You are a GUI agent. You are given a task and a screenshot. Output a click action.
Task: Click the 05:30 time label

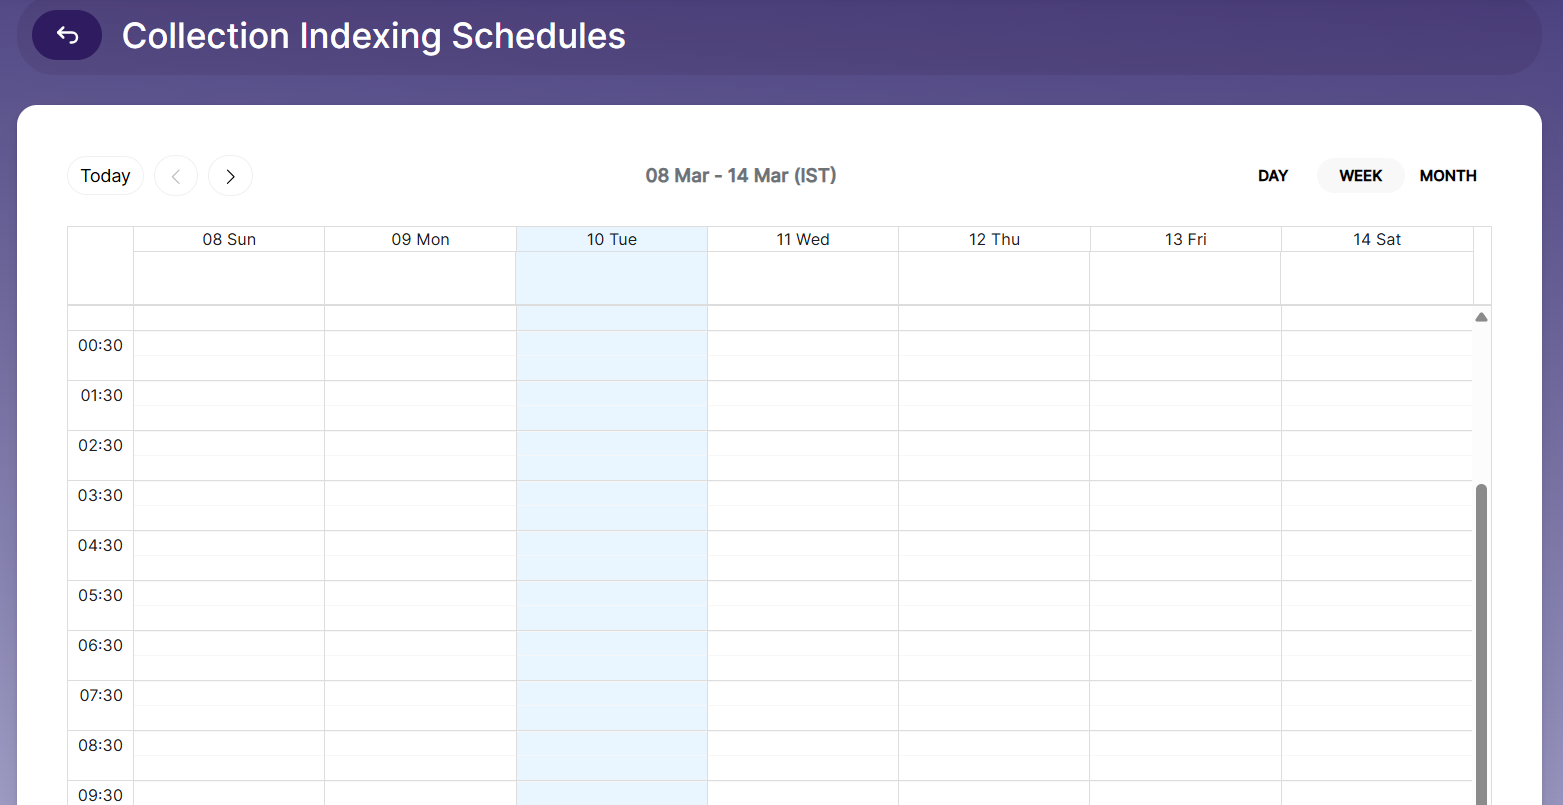[x=100, y=596]
